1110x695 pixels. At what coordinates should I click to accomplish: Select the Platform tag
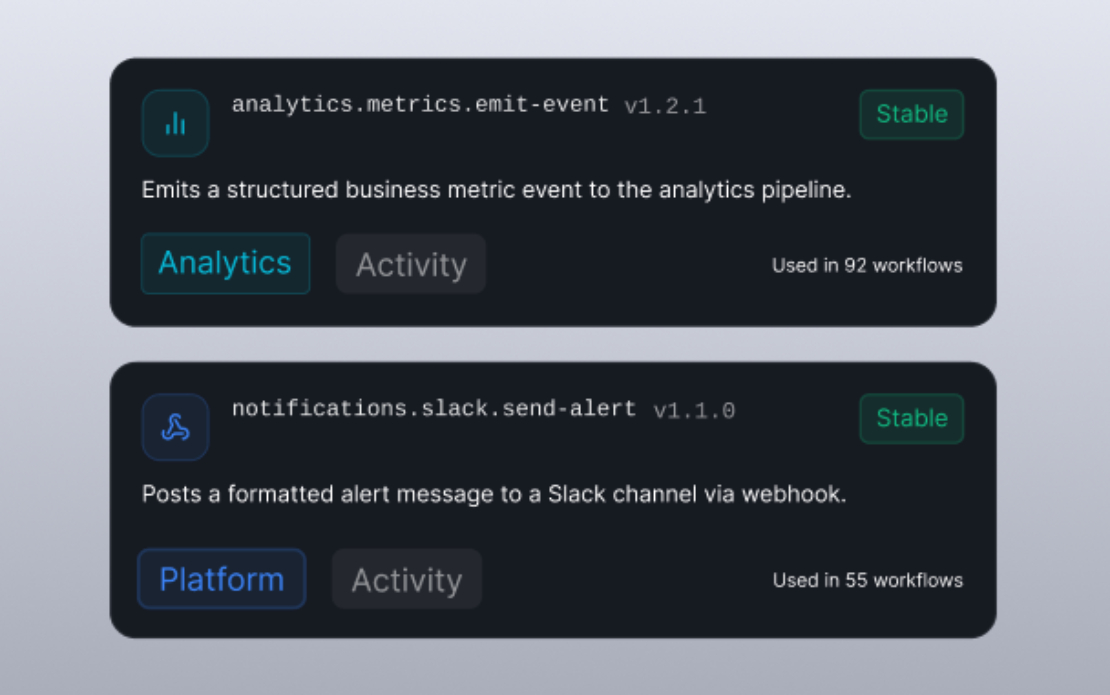tap(222, 579)
